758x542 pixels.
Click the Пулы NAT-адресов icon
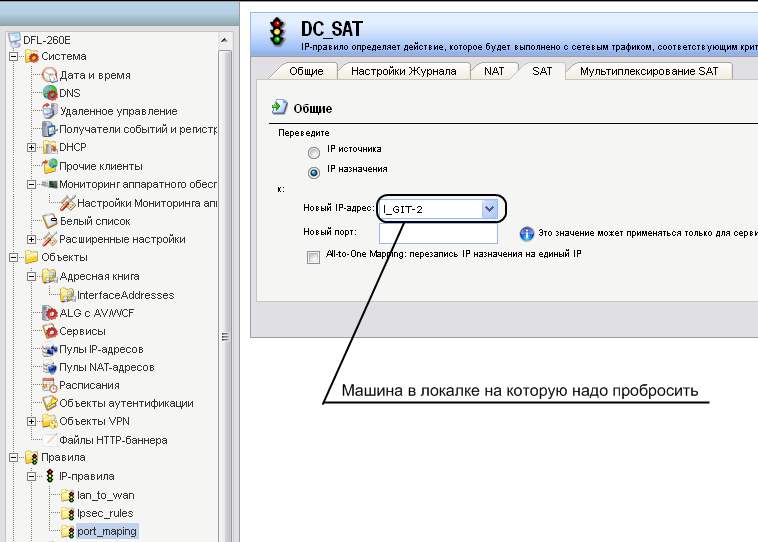pos(50,367)
